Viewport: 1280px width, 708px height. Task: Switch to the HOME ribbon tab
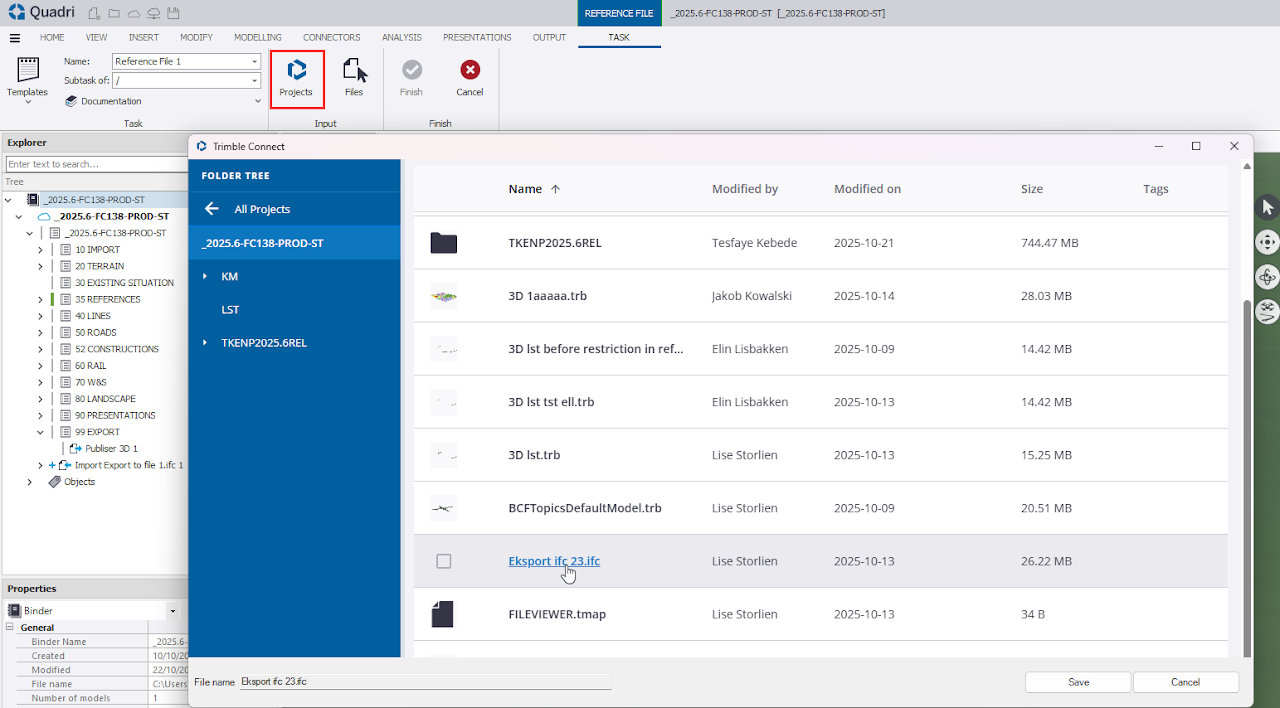click(x=52, y=38)
